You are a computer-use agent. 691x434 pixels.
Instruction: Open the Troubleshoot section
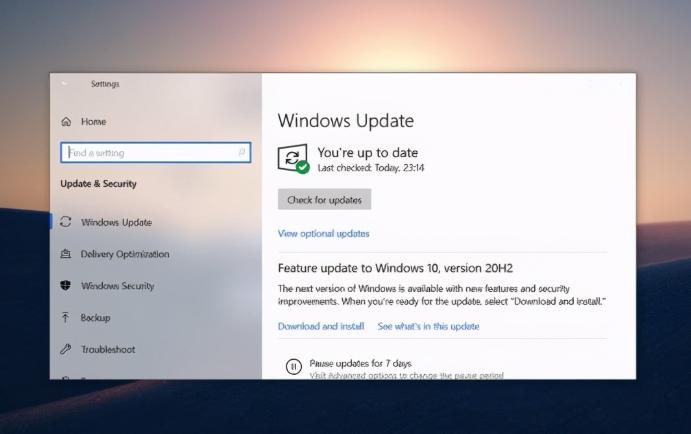[x=108, y=349]
